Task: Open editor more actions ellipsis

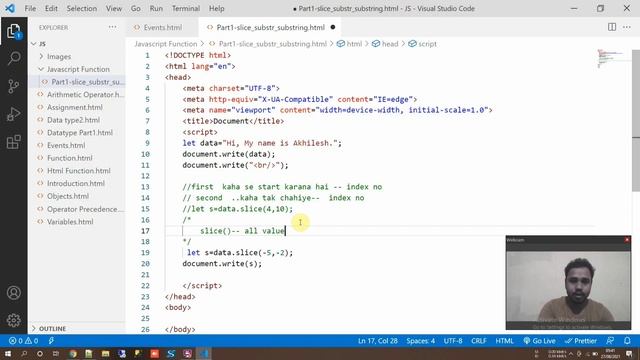Action: pyautogui.click(x=627, y=27)
